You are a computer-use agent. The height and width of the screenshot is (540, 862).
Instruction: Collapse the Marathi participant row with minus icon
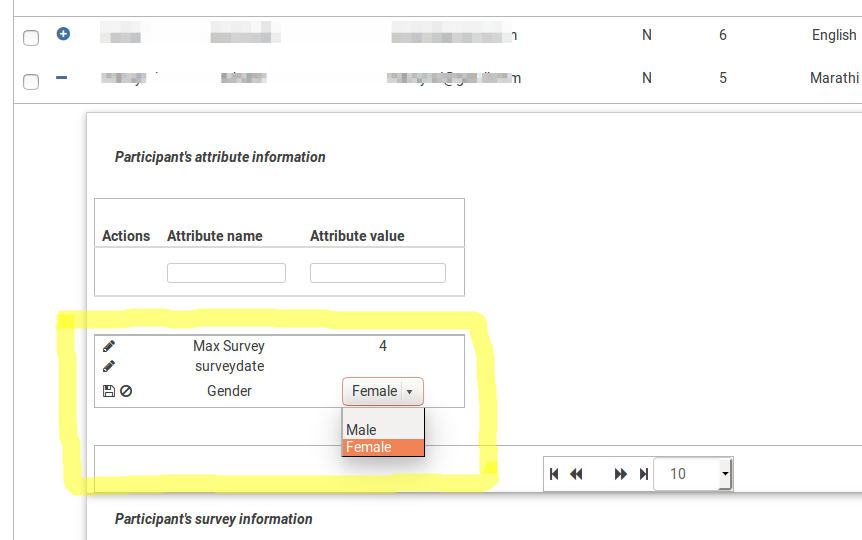pyautogui.click(x=62, y=77)
